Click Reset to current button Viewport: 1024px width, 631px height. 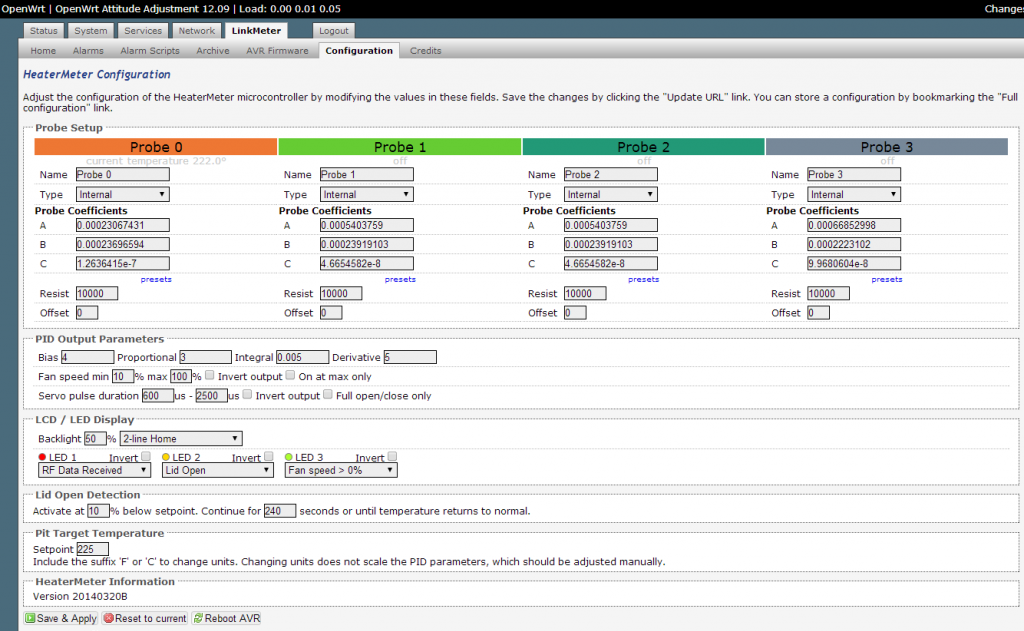(x=144, y=618)
